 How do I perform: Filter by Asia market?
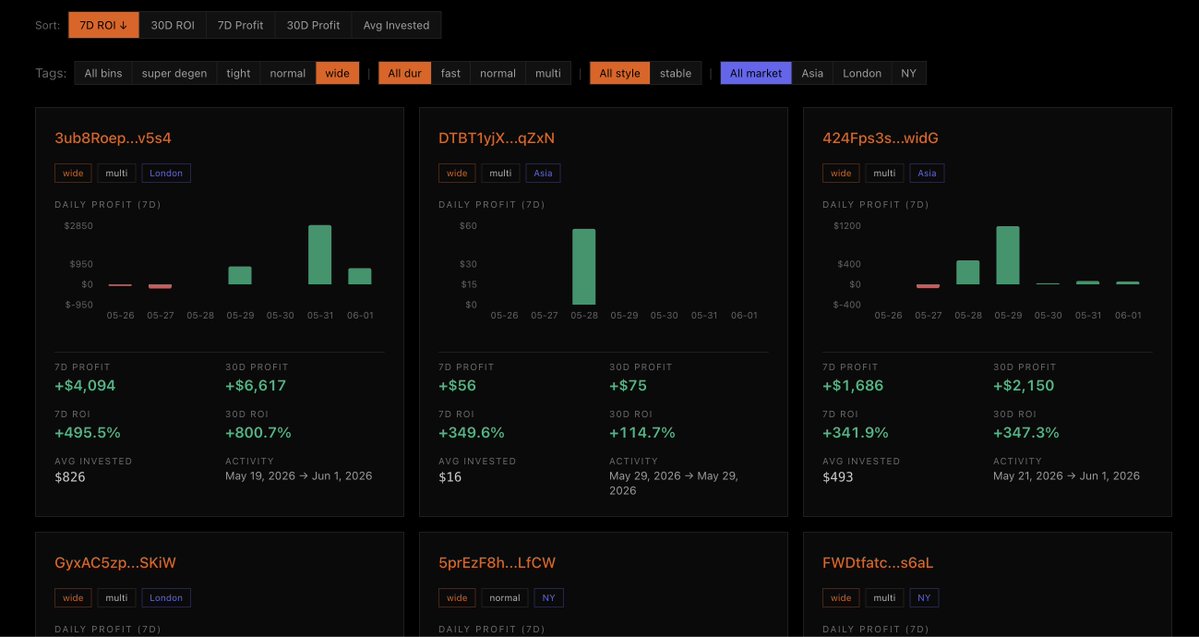point(812,73)
